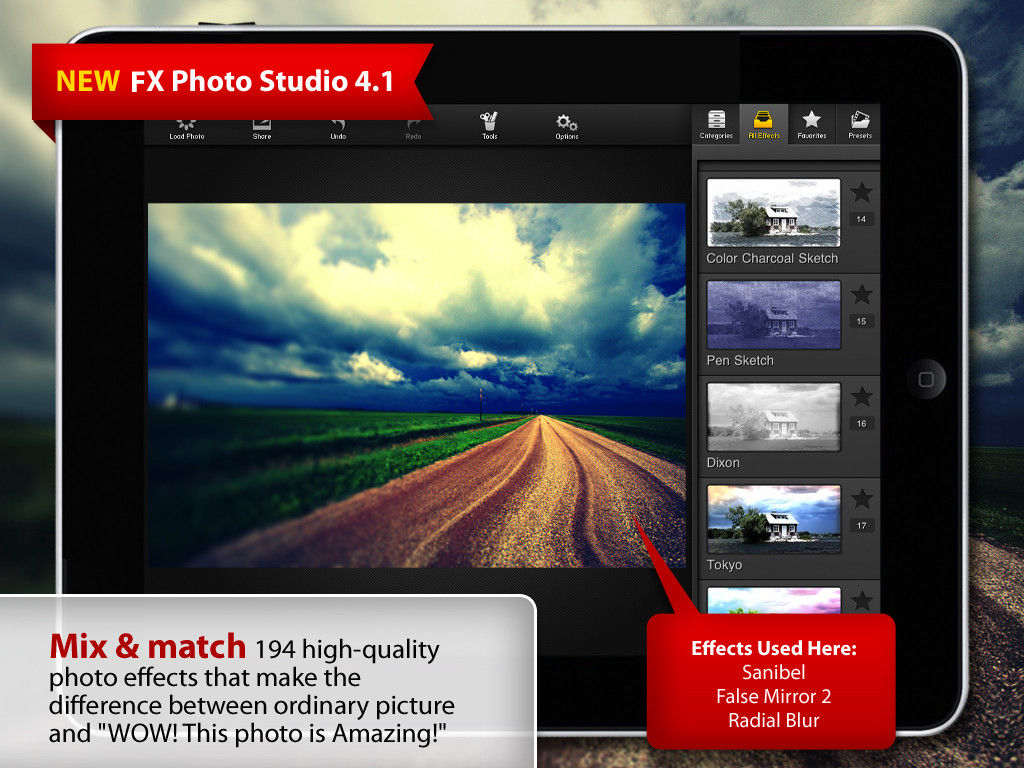The height and width of the screenshot is (768, 1024).
Task: Click the "Pen Sketch" name label
Action: [x=740, y=360]
